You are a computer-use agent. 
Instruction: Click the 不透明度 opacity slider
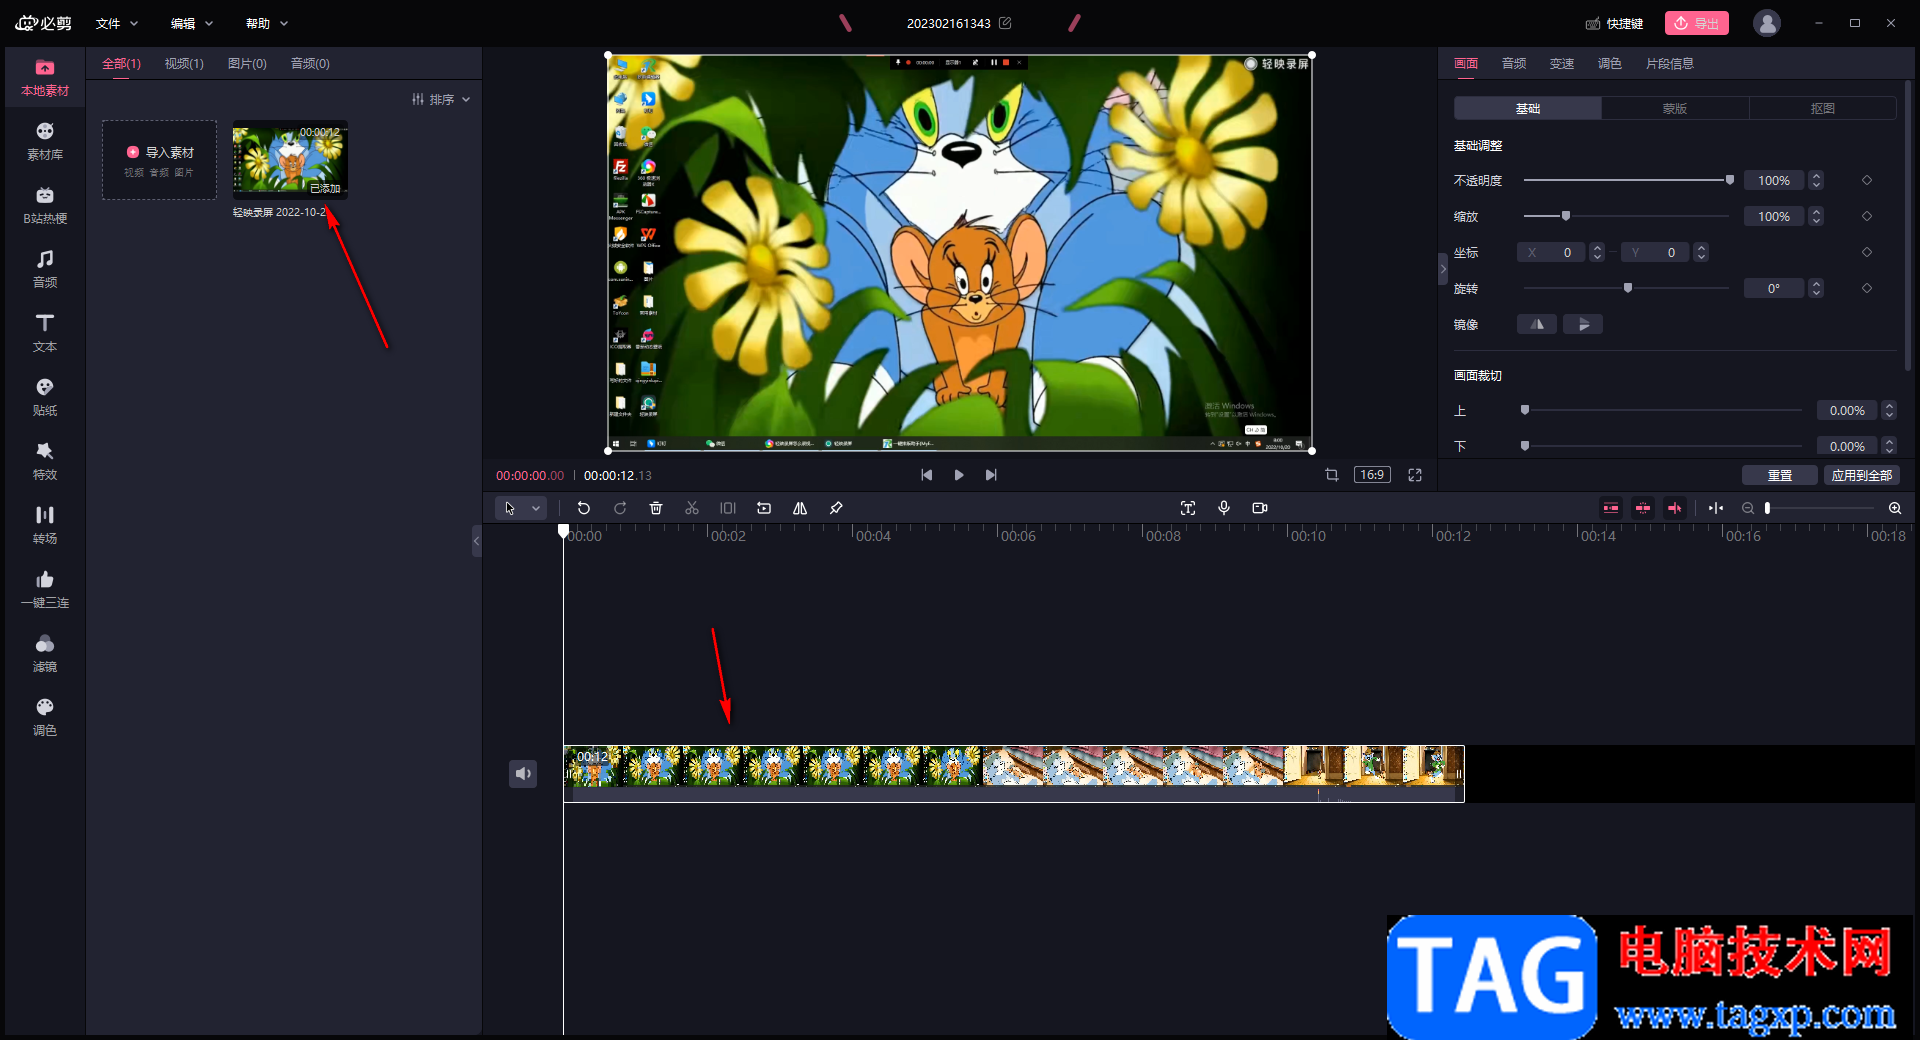(x=1626, y=180)
